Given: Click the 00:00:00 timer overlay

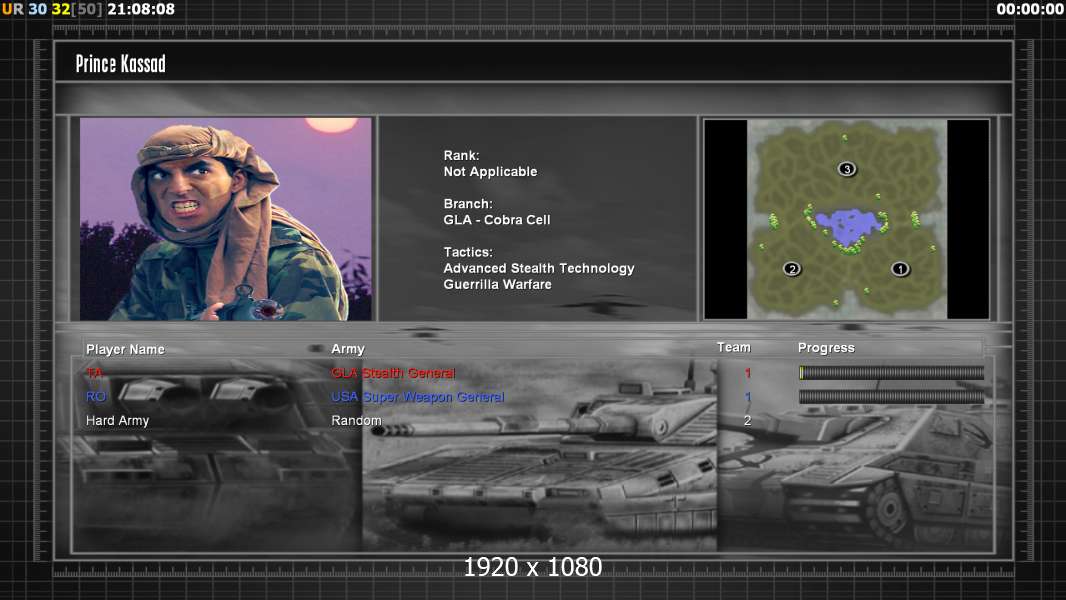Looking at the screenshot, I should [1030, 9].
